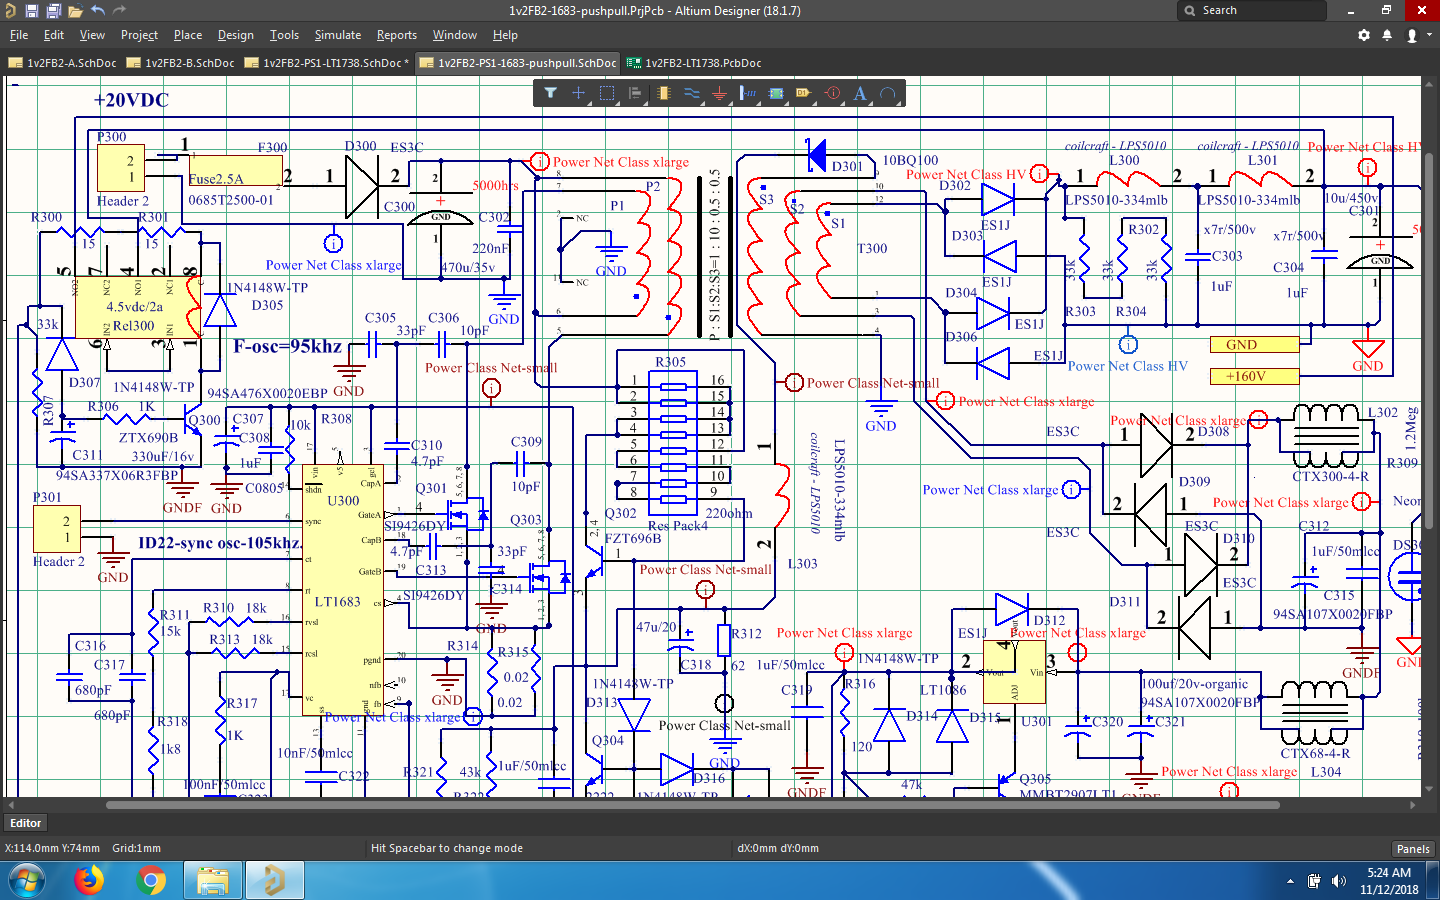This screenshot has height=900, width=1440.
Task: Open the Panels button
Action: 1413,849
